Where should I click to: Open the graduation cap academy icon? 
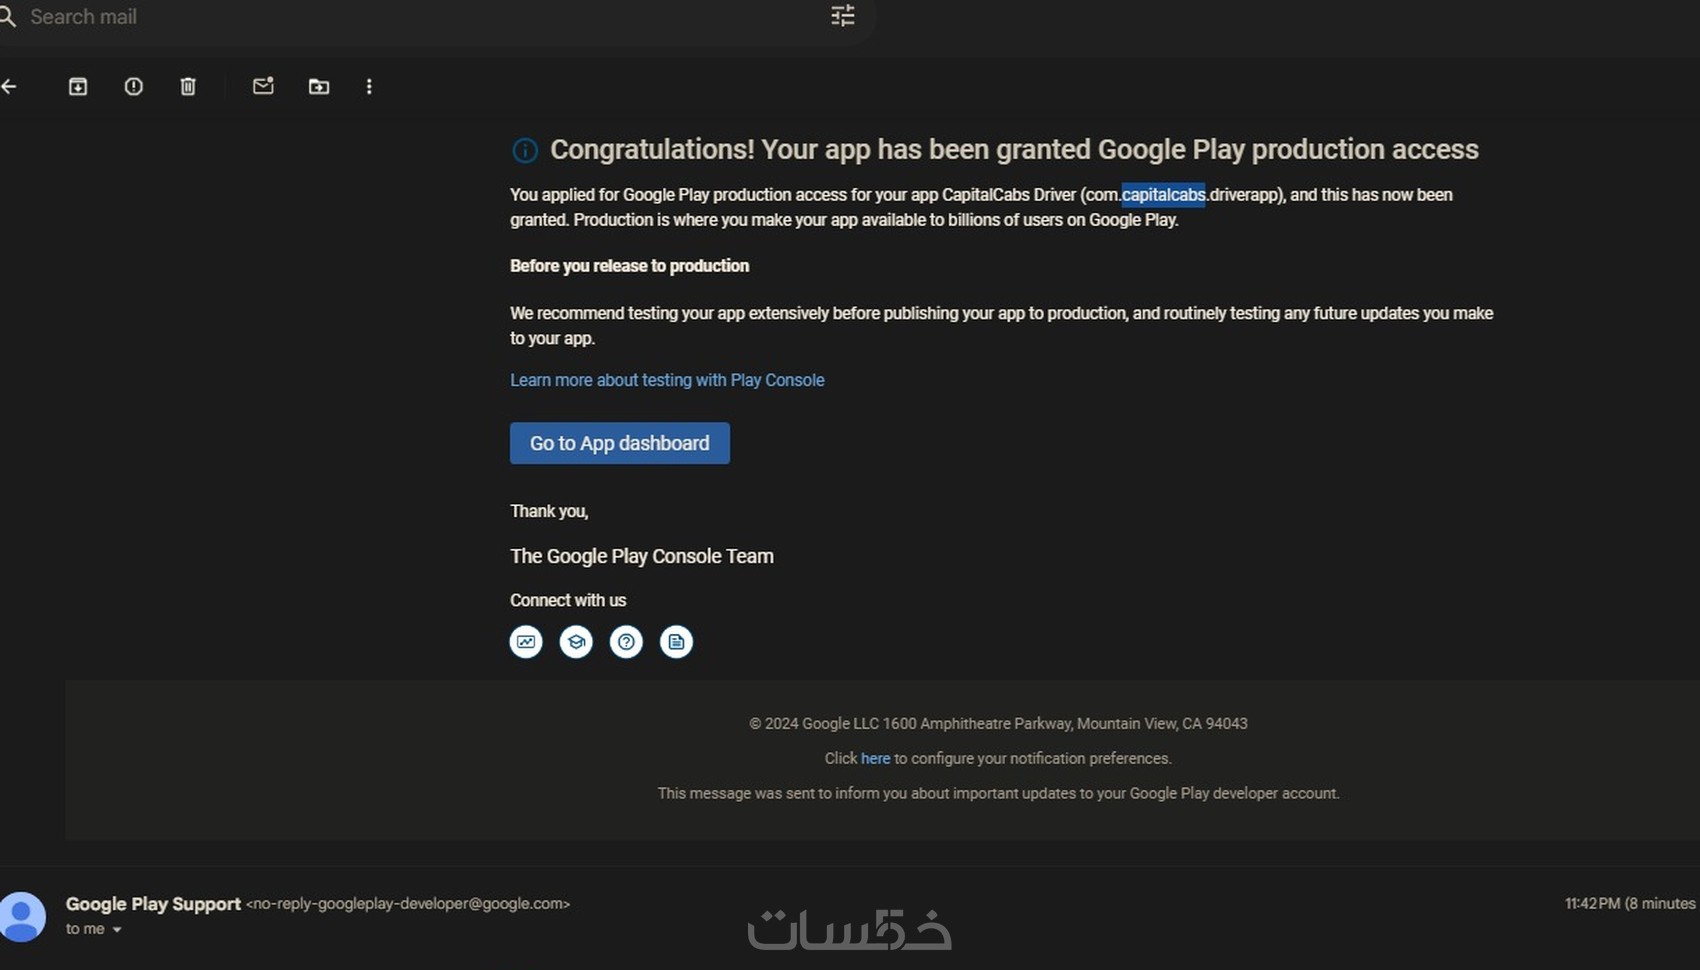[x=576, y=642]
